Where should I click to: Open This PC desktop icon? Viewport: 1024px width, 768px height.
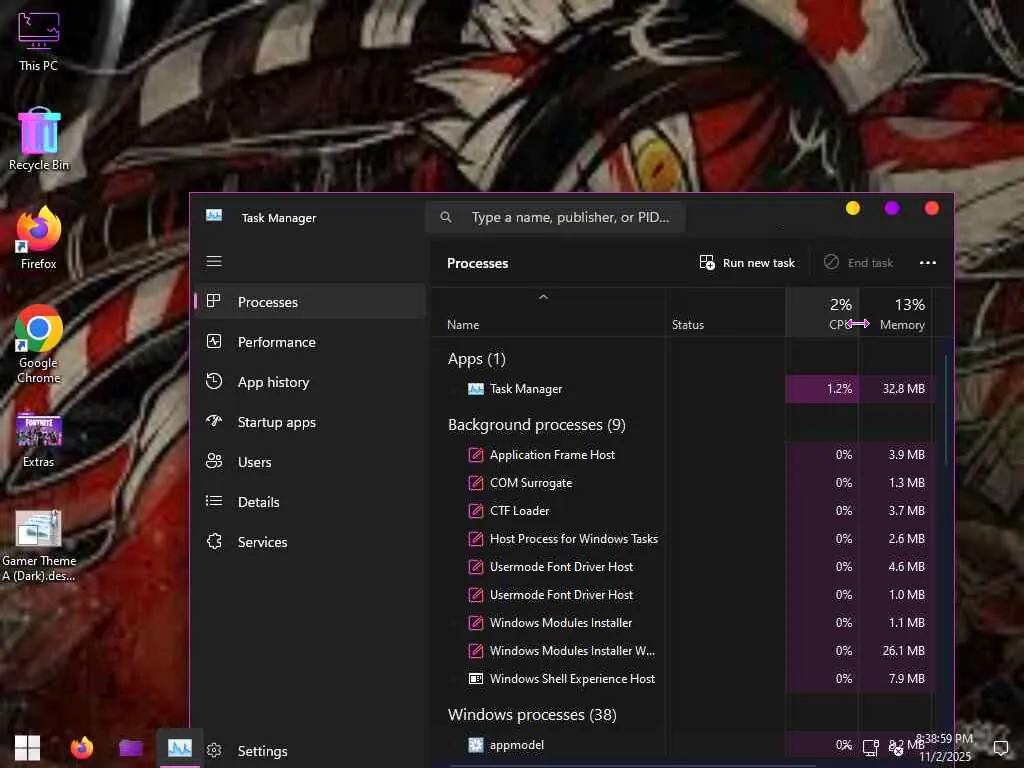[x=39, y=40]
